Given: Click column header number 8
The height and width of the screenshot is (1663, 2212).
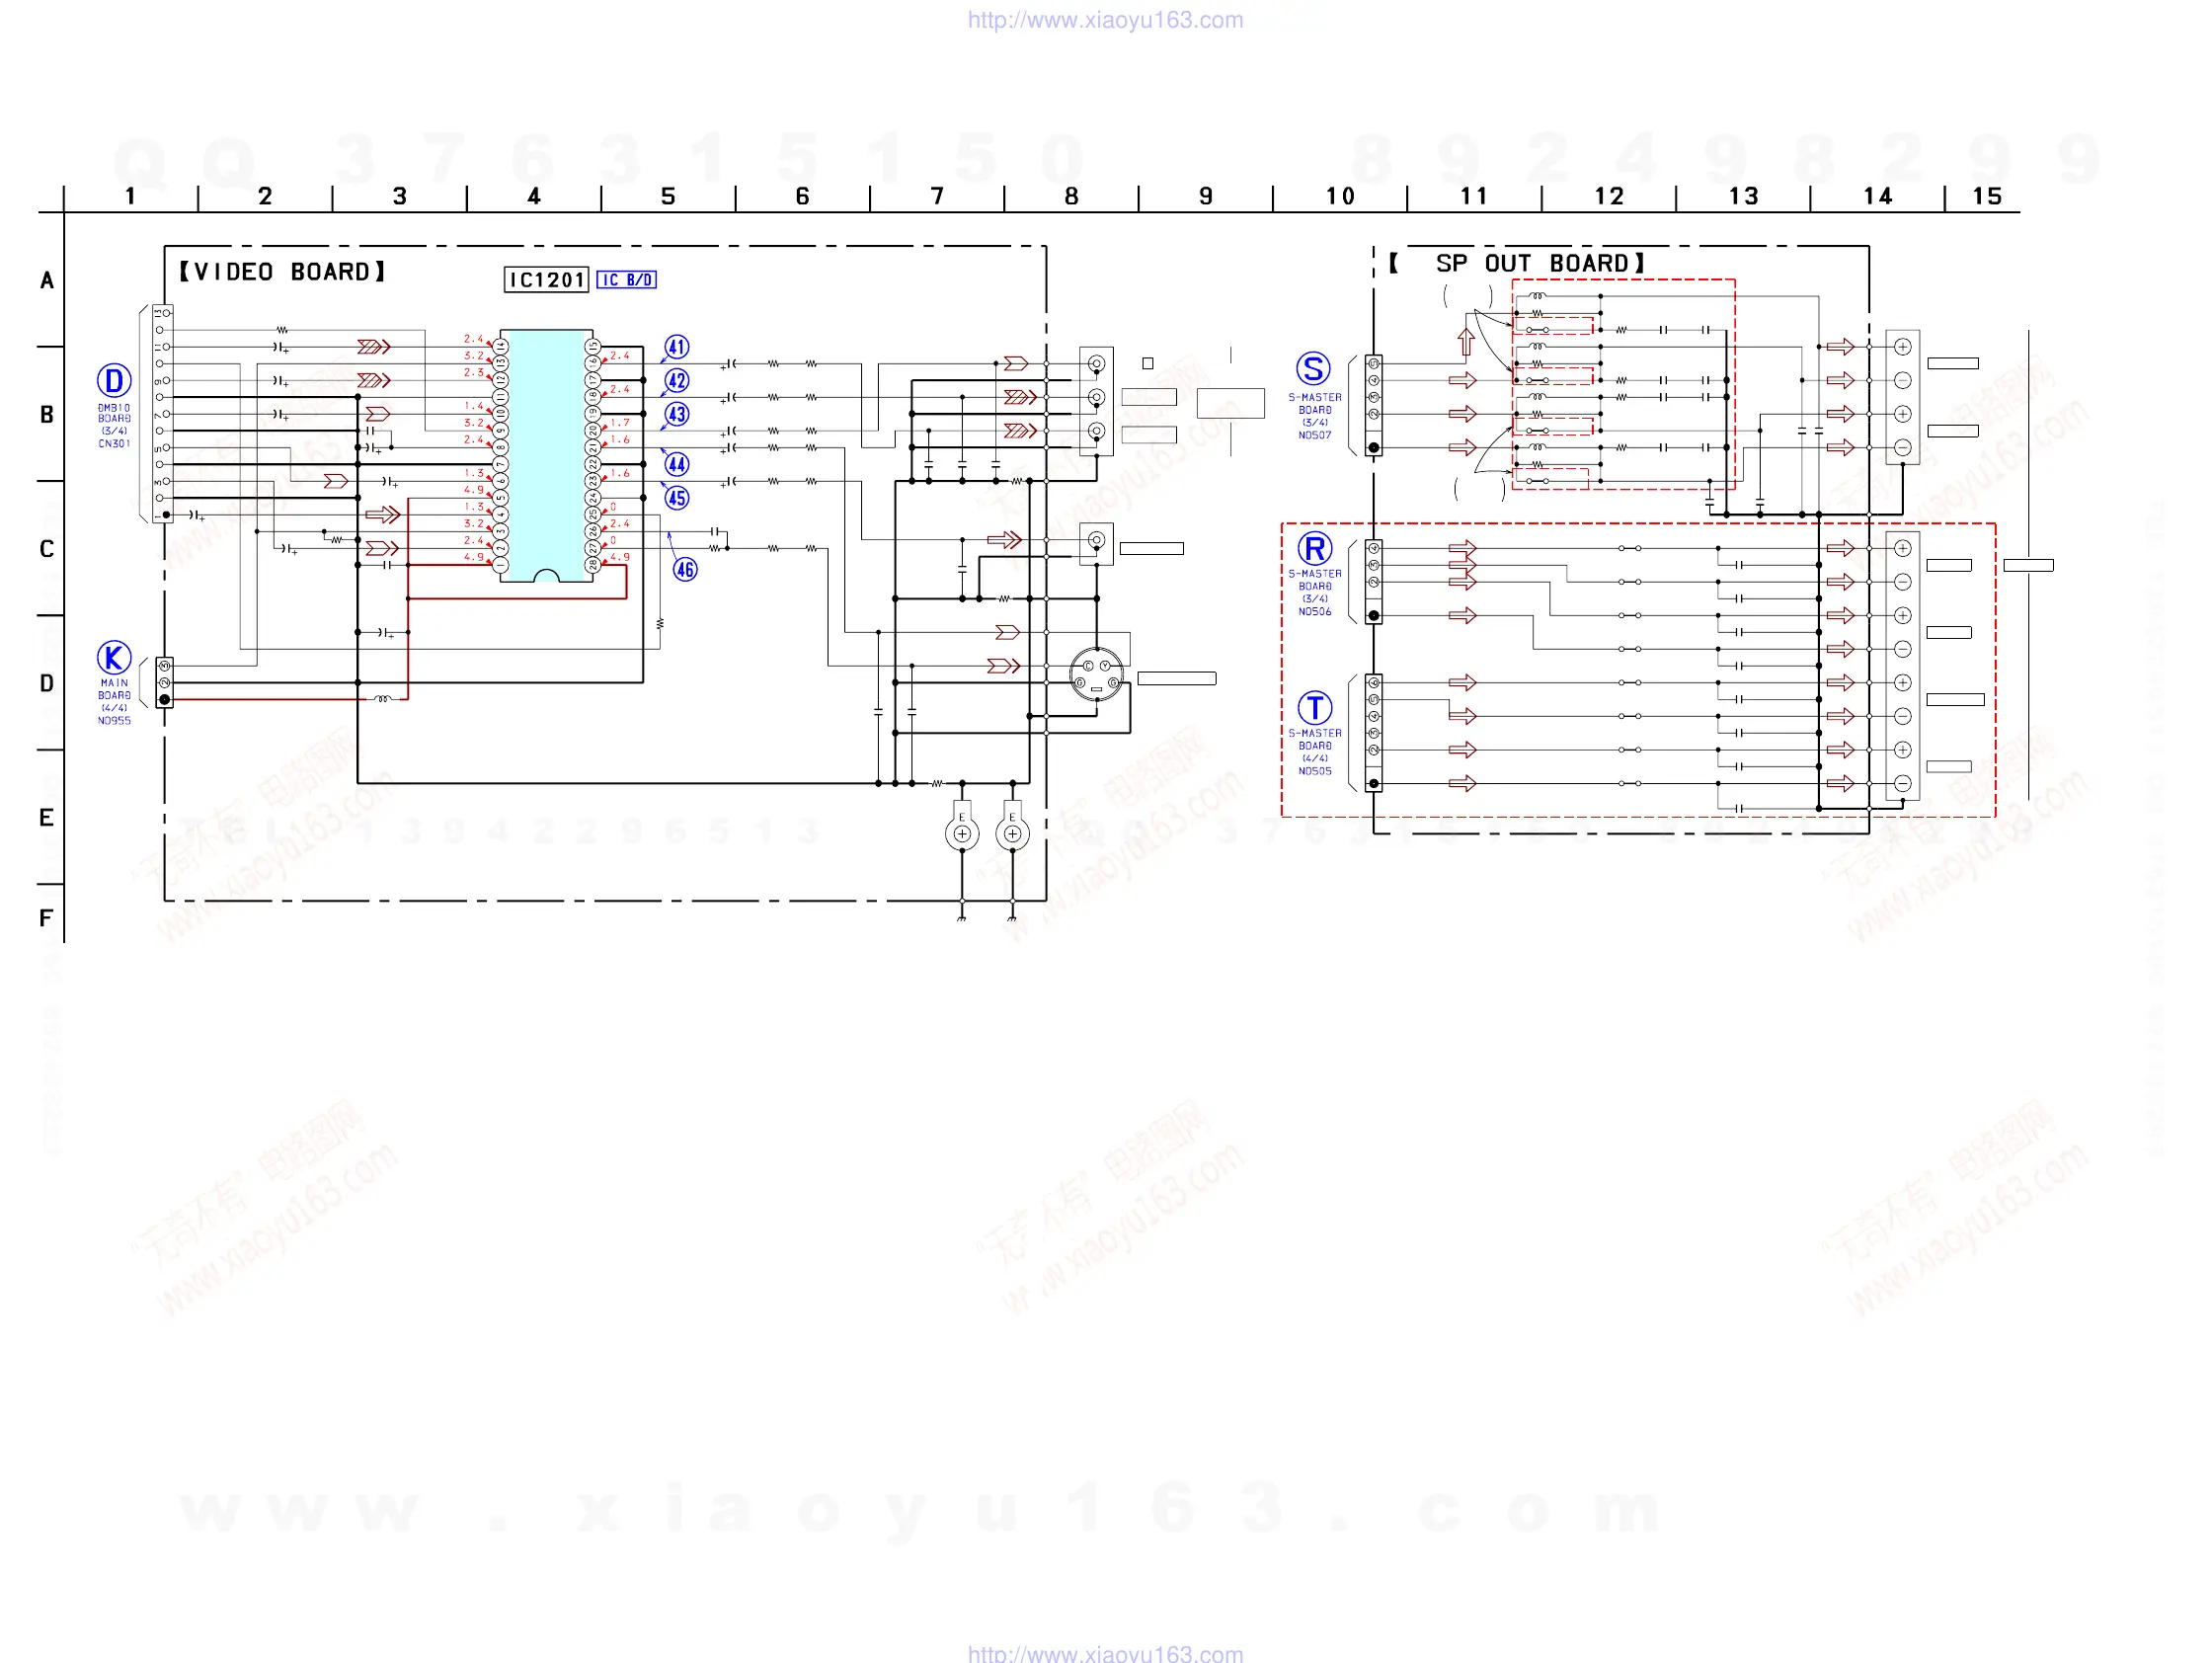Looking at the screenshot, I should point(1071,196).
